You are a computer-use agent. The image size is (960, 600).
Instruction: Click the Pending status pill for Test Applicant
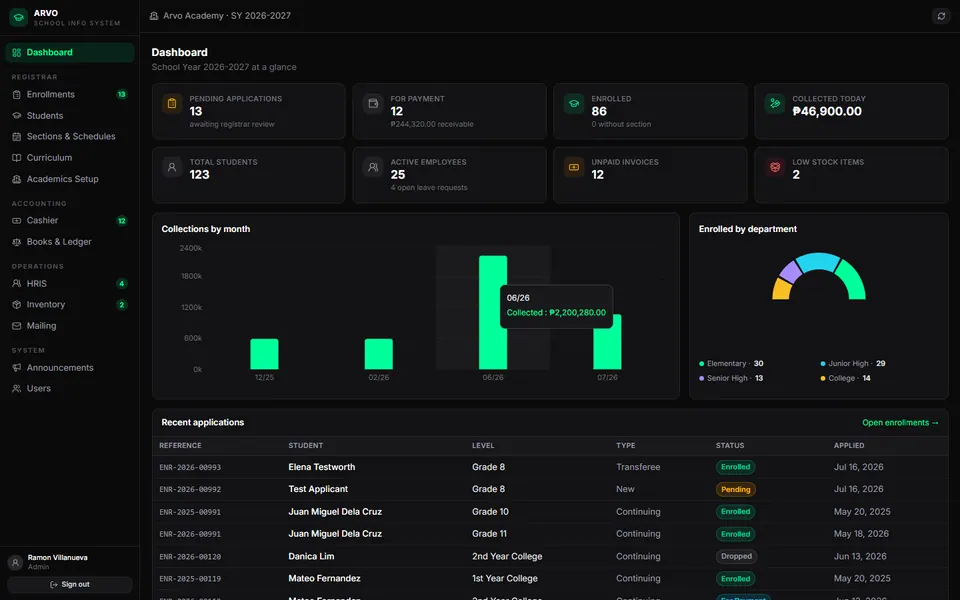tap(735, 489)
